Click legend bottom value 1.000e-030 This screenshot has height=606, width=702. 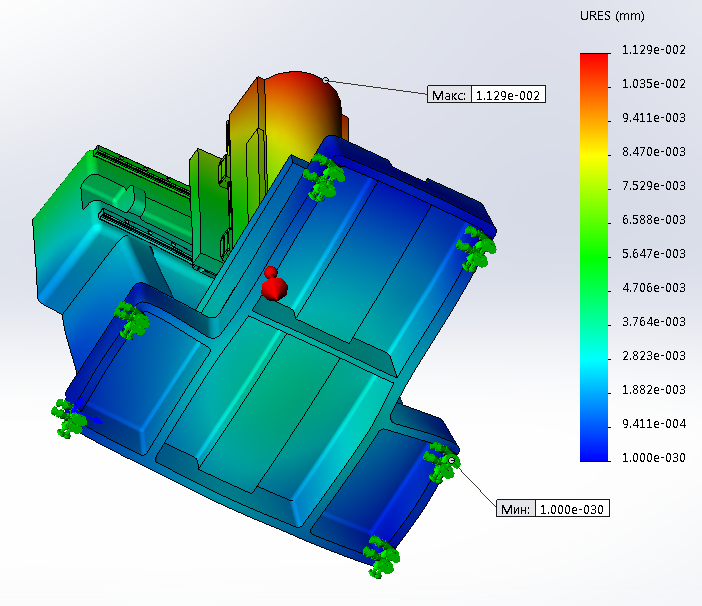654,458
